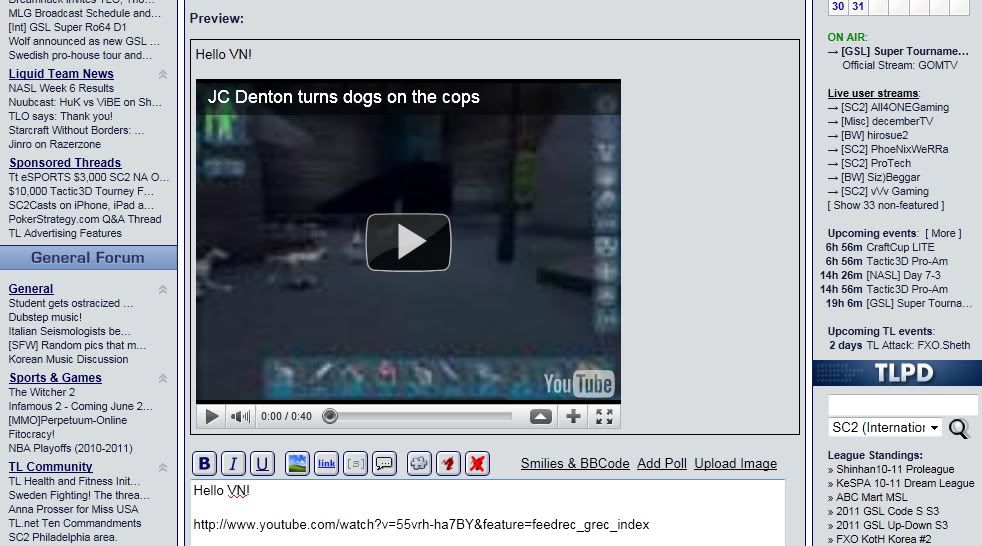Open 2011 GSL Code S S3 standings
Screen dimensions: 982x546
(x=887, y=511)
